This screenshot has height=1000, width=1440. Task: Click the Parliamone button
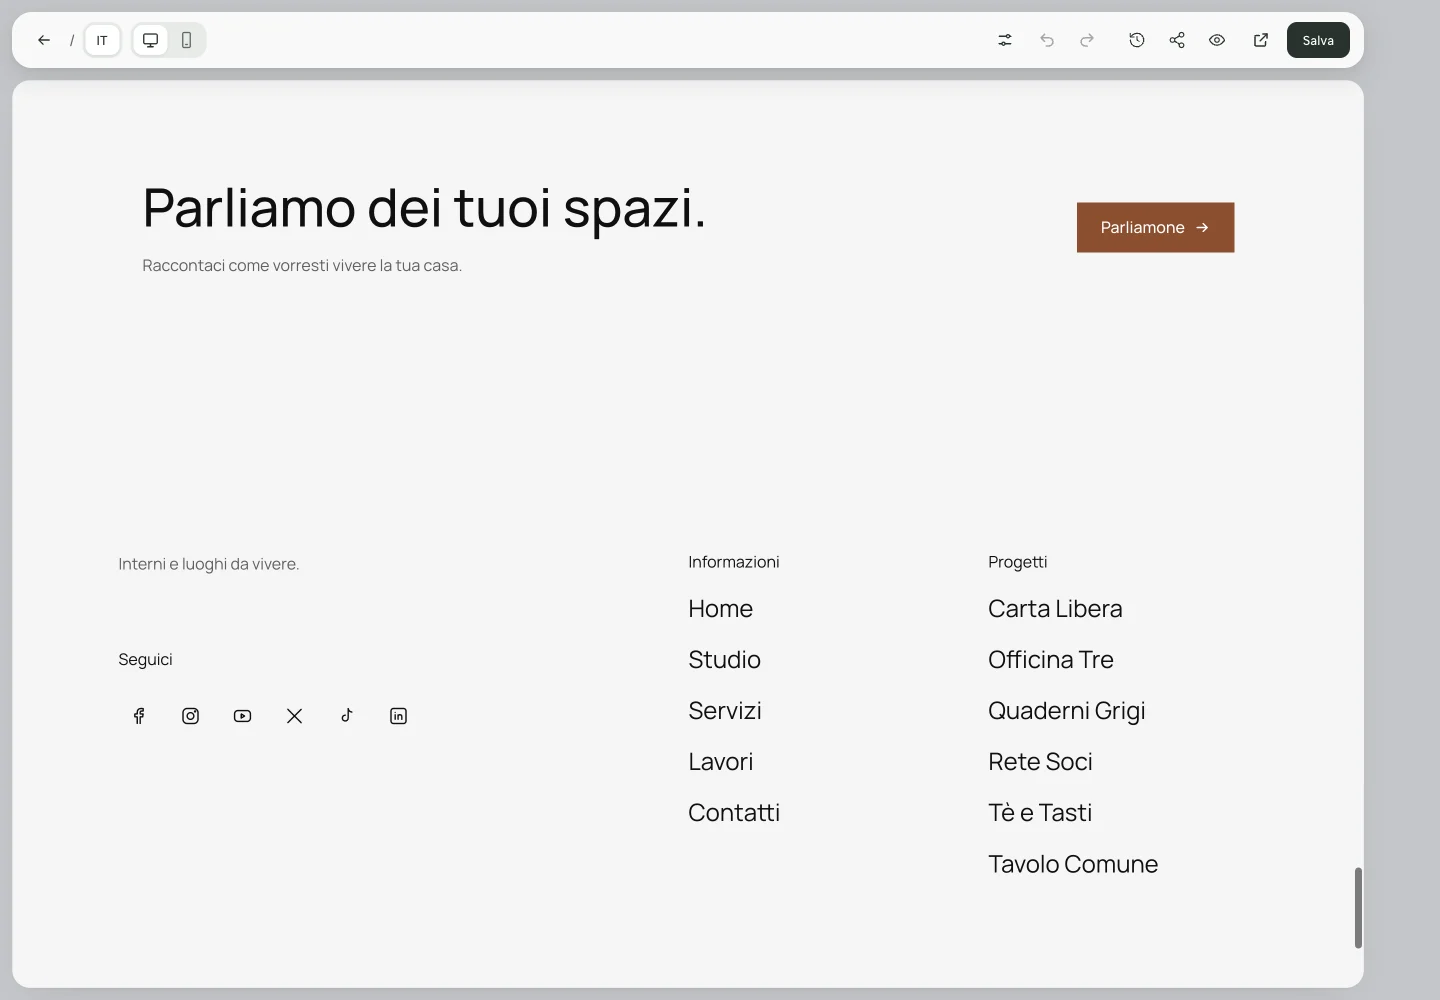coord(1155,227)
